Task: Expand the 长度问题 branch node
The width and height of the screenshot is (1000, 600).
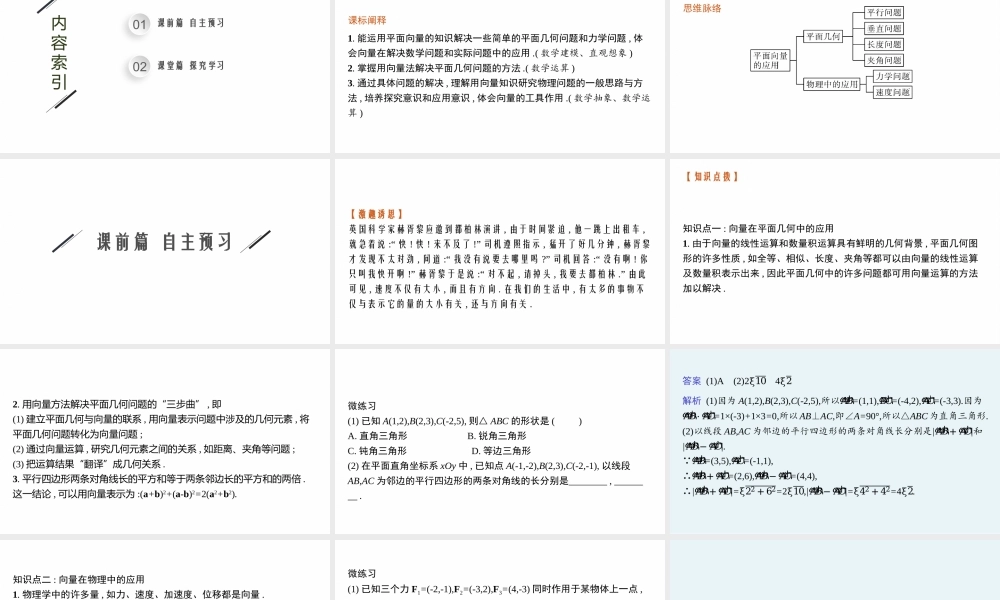Action: [884, 45]
